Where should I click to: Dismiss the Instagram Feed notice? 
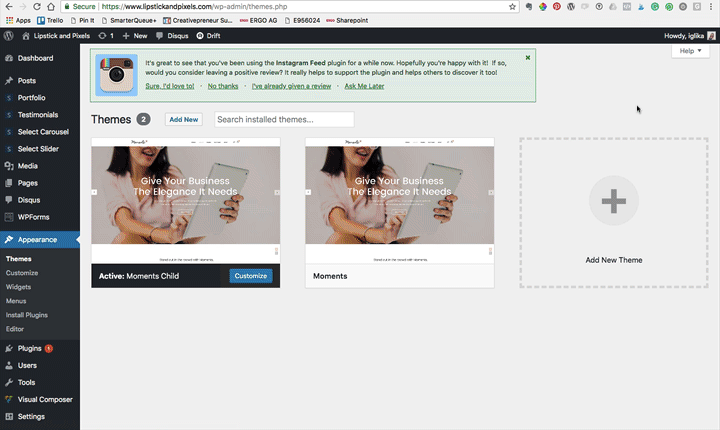[x=528, y=57]
